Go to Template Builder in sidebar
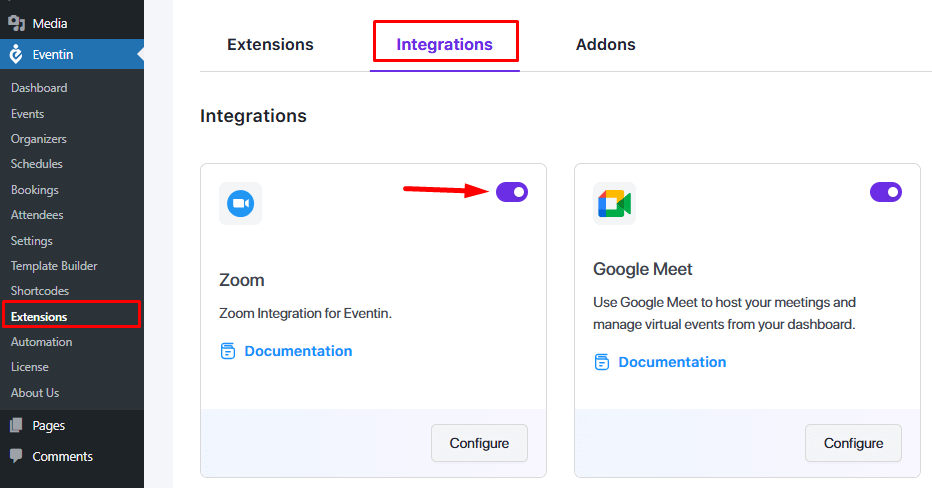This screenshot has width=932, height=488. [54, 266]
